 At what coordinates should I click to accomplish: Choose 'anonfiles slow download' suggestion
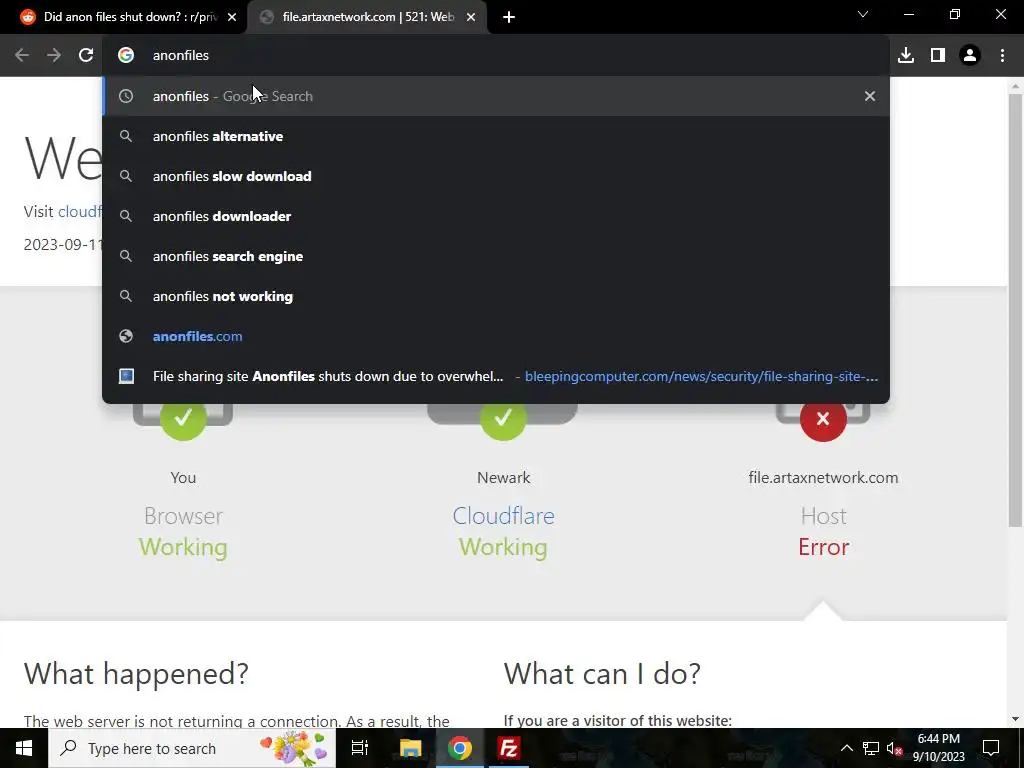pyautogui.click(x=495, y=176)
